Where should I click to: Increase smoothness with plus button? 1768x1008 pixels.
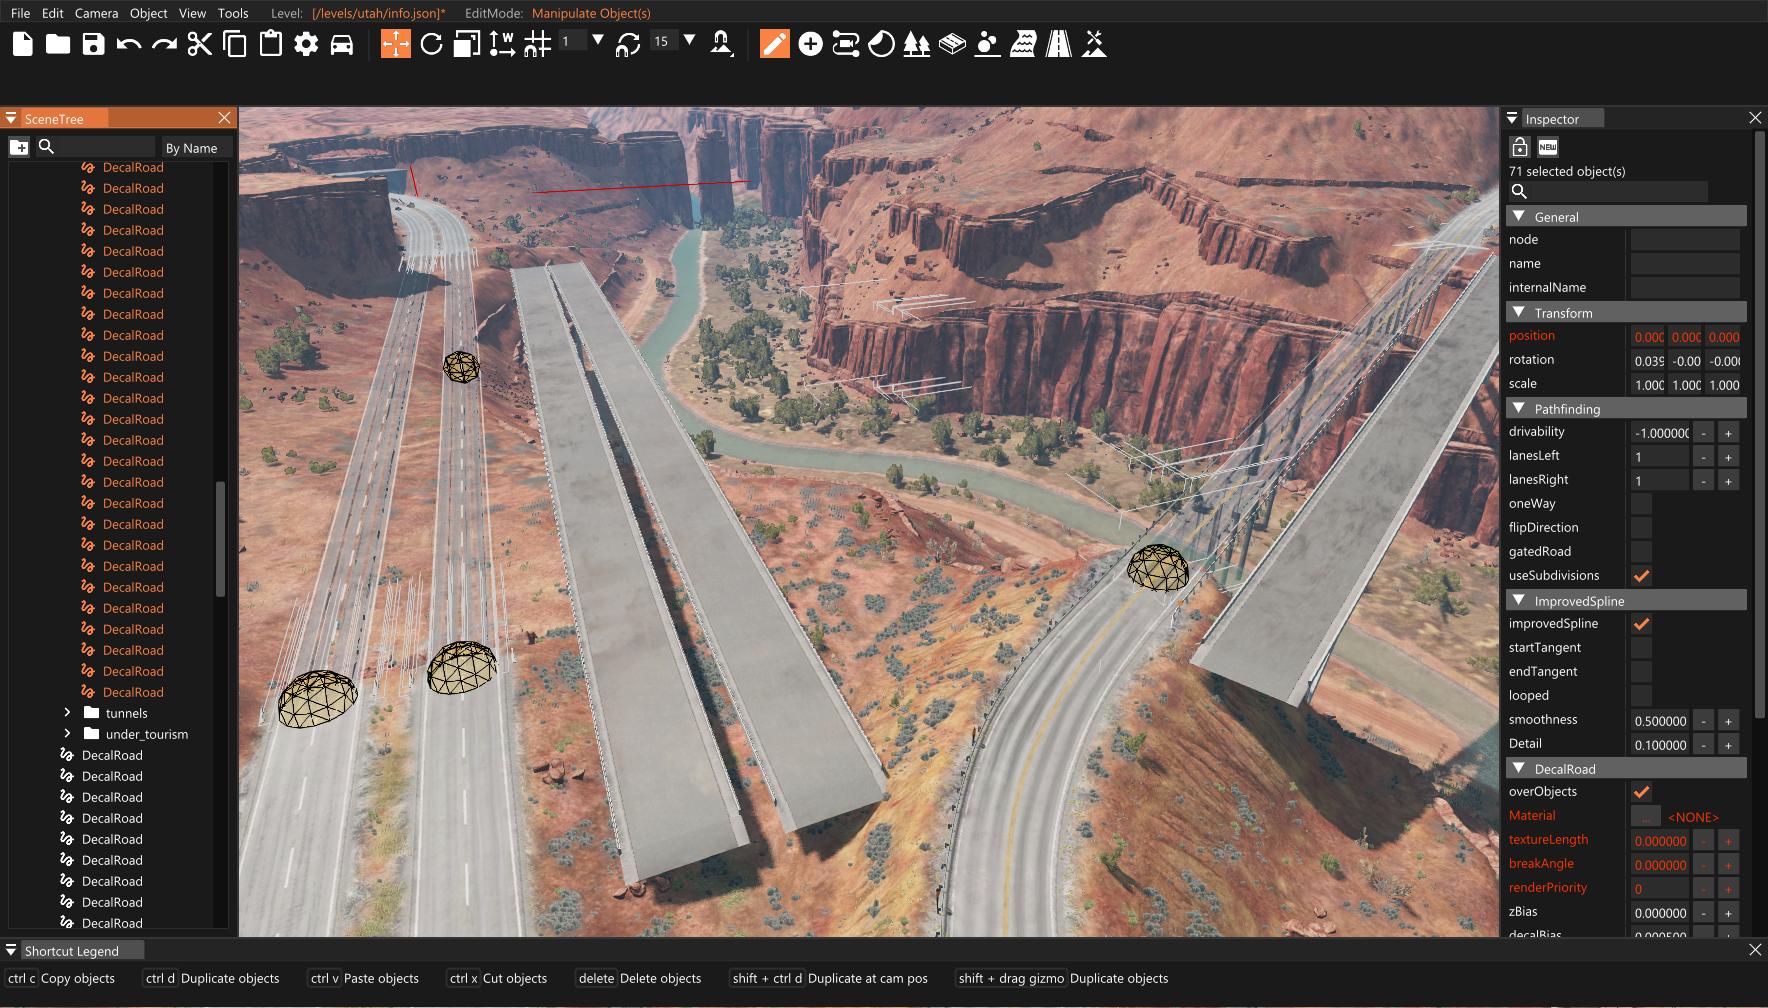coord(1728,721)
